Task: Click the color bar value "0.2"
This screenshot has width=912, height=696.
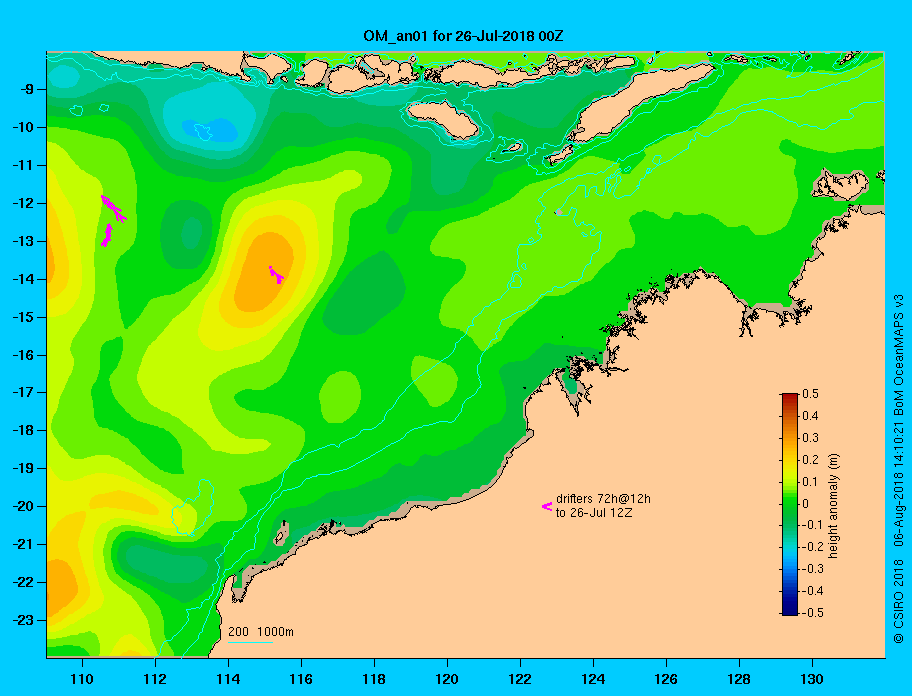Action: tap(810, 459)
